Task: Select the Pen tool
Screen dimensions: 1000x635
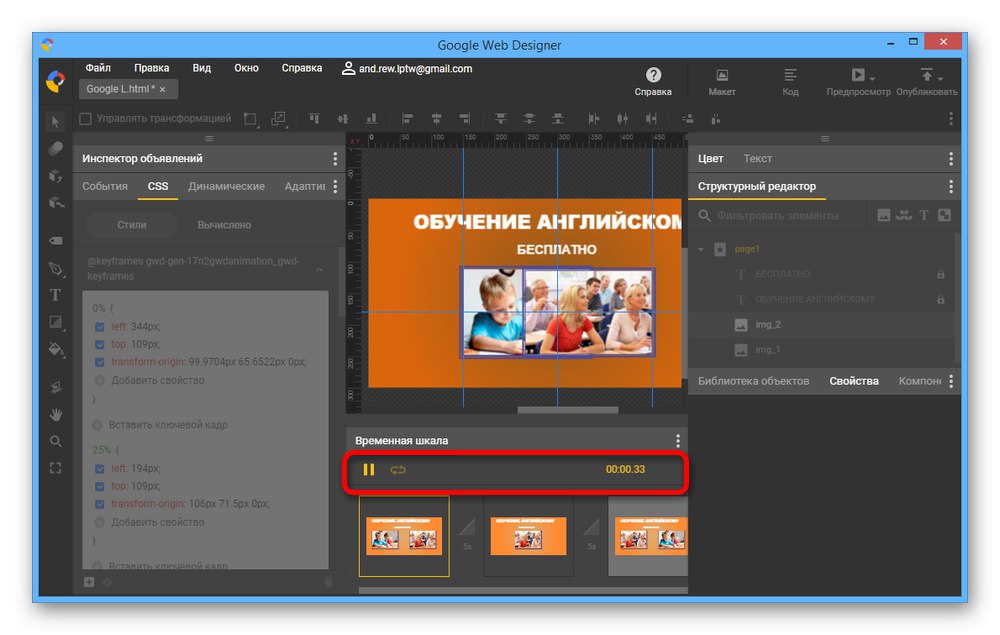Action: click(55, 268)
